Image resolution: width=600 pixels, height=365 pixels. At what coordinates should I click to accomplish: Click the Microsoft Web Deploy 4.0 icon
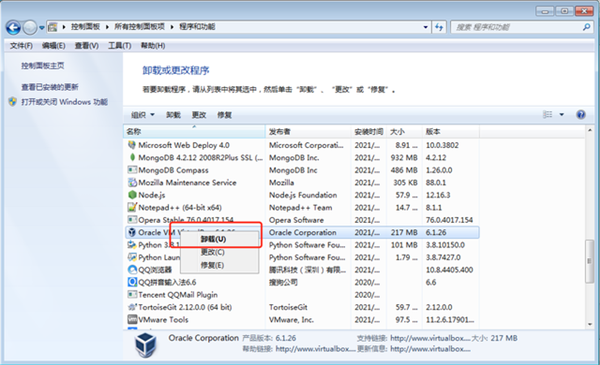pos(132,145)
